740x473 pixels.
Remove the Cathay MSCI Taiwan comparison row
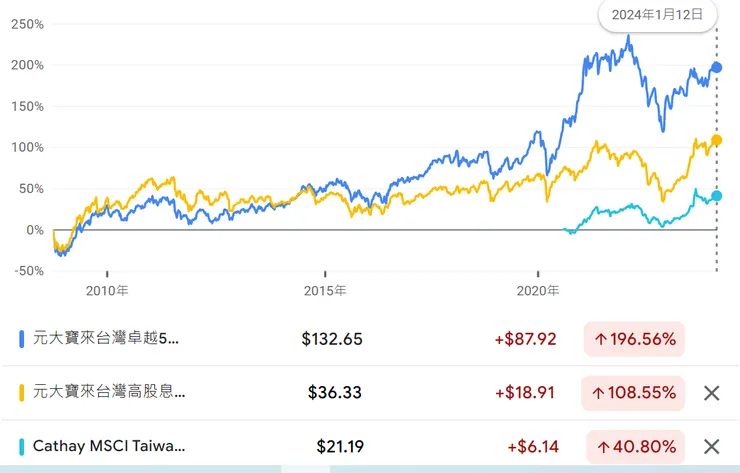point(712,447)
